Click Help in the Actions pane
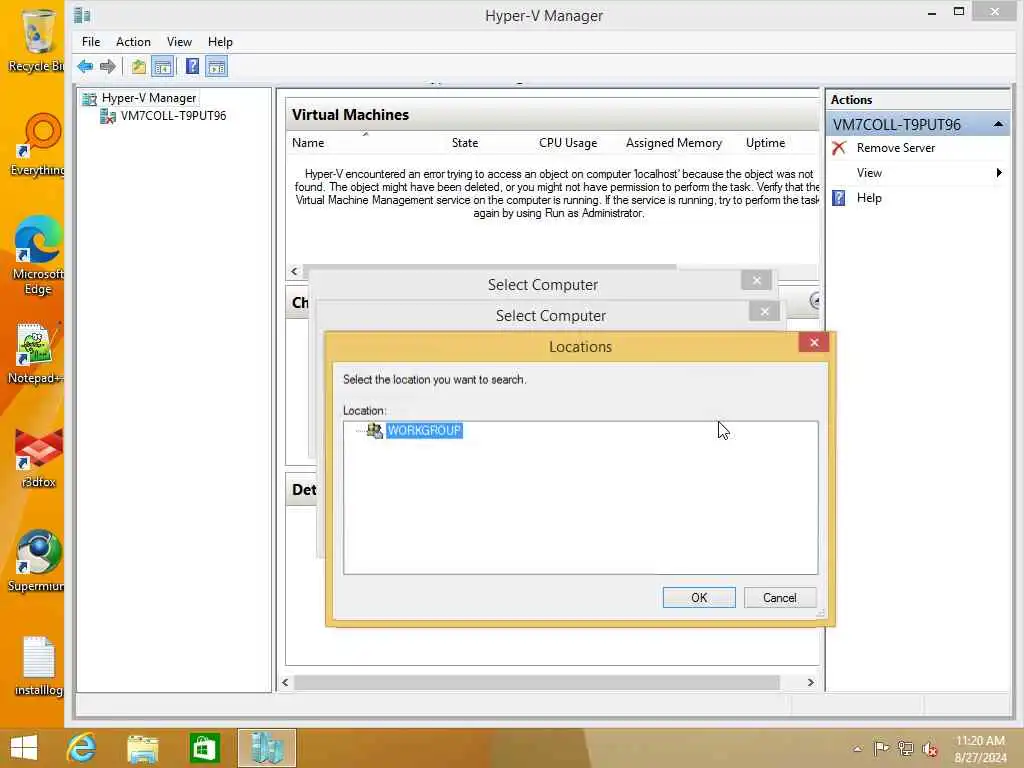1024x768 pixels. click(x=869, y=198)
